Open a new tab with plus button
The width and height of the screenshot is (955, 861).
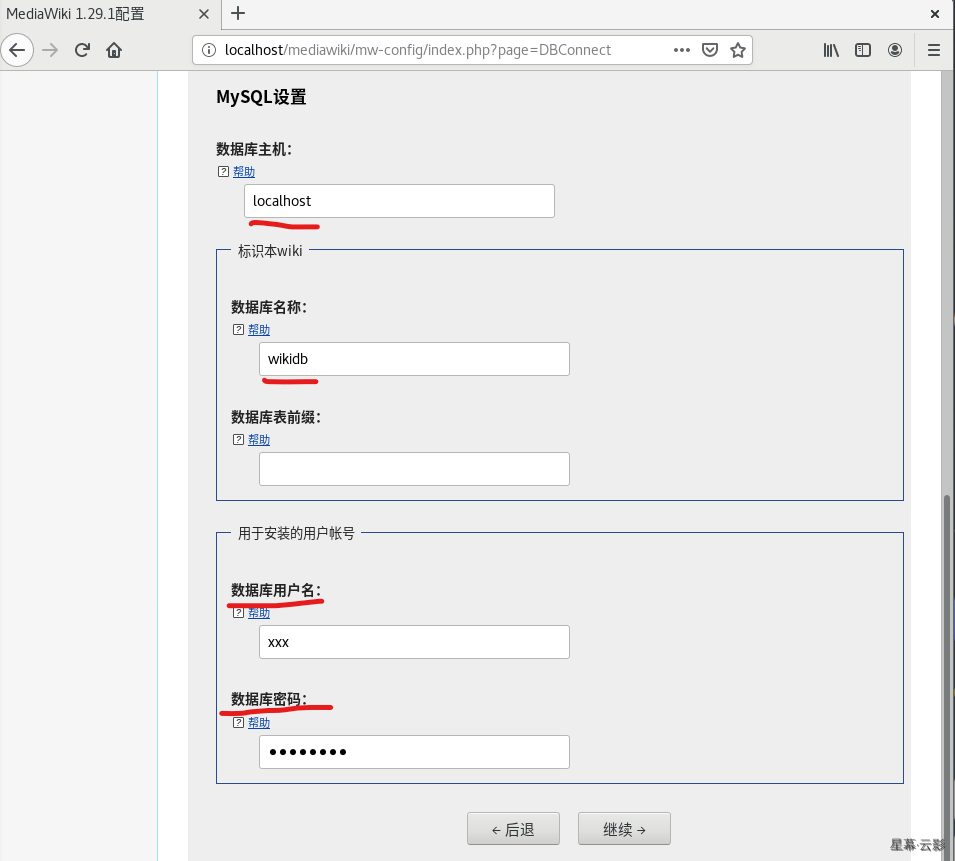238,13
